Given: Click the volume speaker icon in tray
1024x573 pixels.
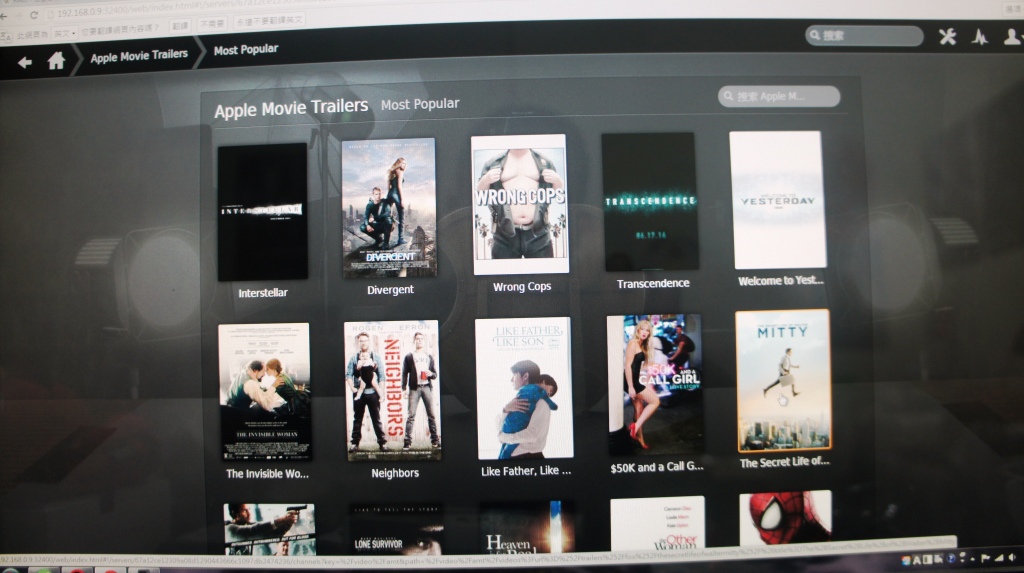Looking at the screenshot, I should [1012, 557].
